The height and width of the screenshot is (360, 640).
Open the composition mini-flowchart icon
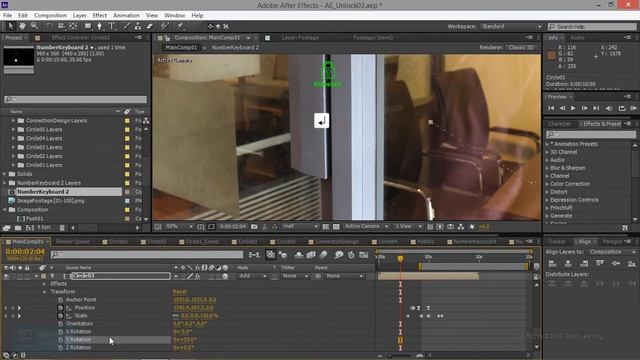pos(255,255)
